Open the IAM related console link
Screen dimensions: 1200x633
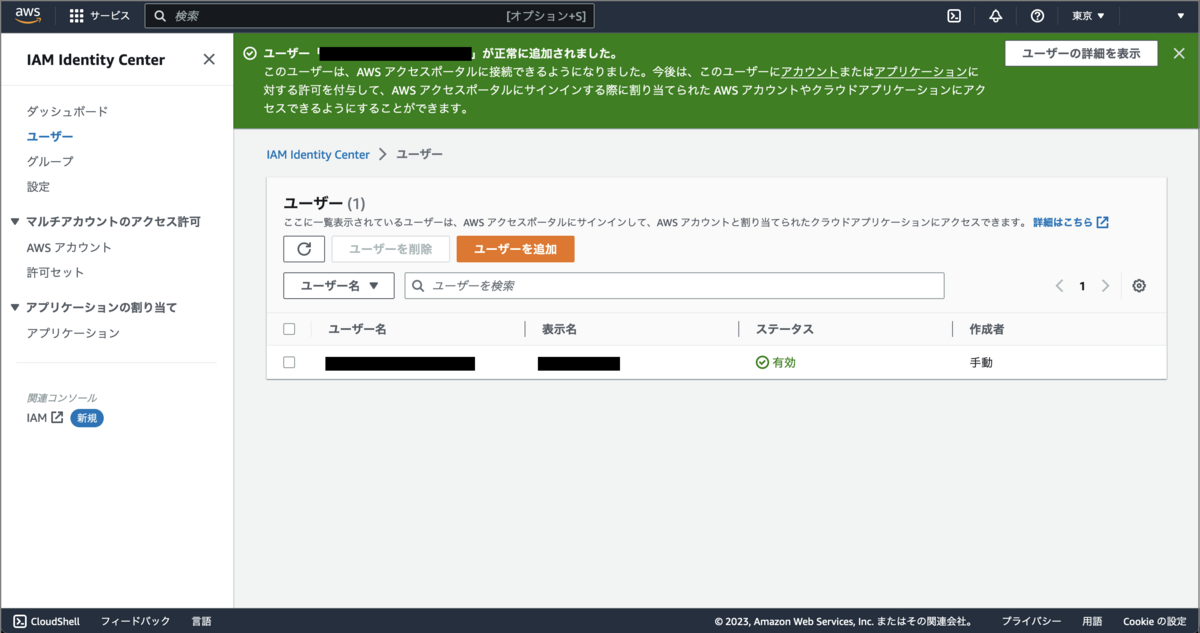click(x=45, y=418)
